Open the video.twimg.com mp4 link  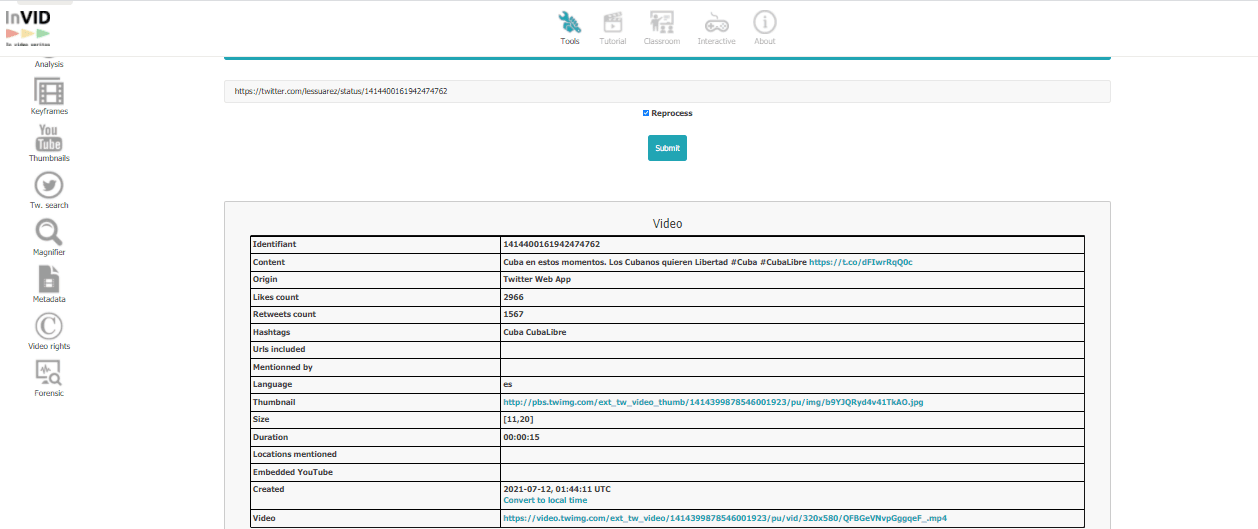(x=724, y=518)
